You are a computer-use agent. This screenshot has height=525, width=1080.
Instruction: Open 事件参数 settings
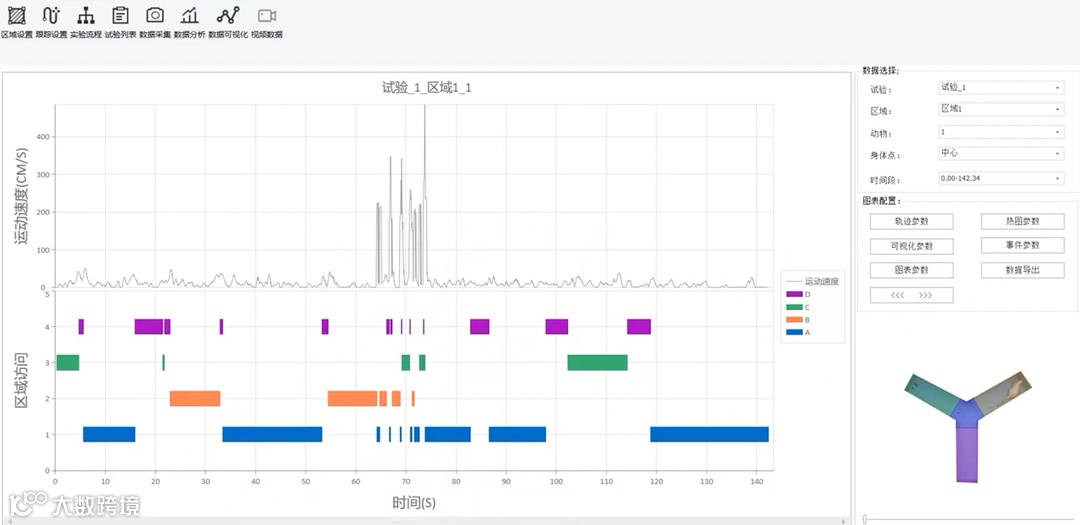[x=1023, y=245]
